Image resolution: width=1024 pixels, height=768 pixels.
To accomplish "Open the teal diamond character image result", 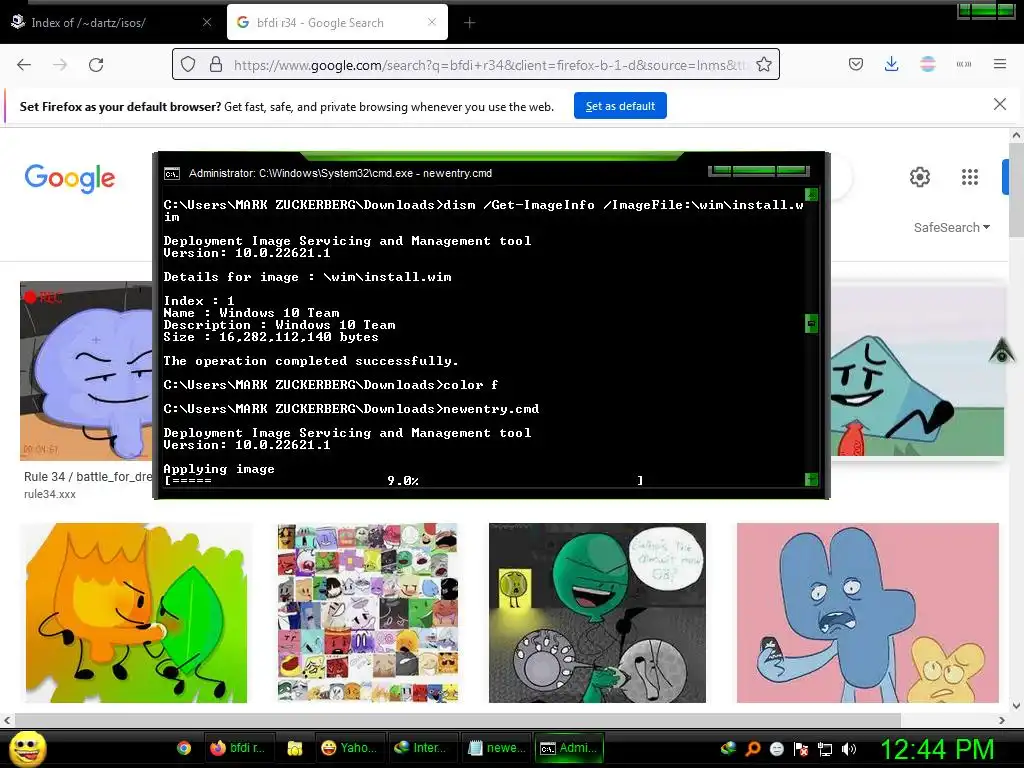I will [917, 369].
